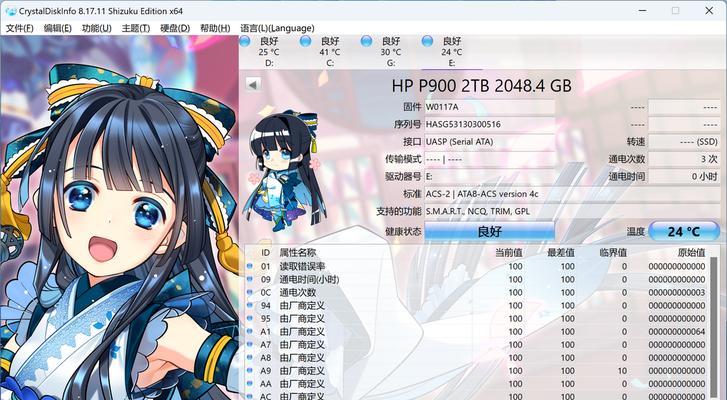Image resolution: width=727 pixels, height=400 pixels.
Task: Click the status dot of attribute A7
Action: (249, 344)
